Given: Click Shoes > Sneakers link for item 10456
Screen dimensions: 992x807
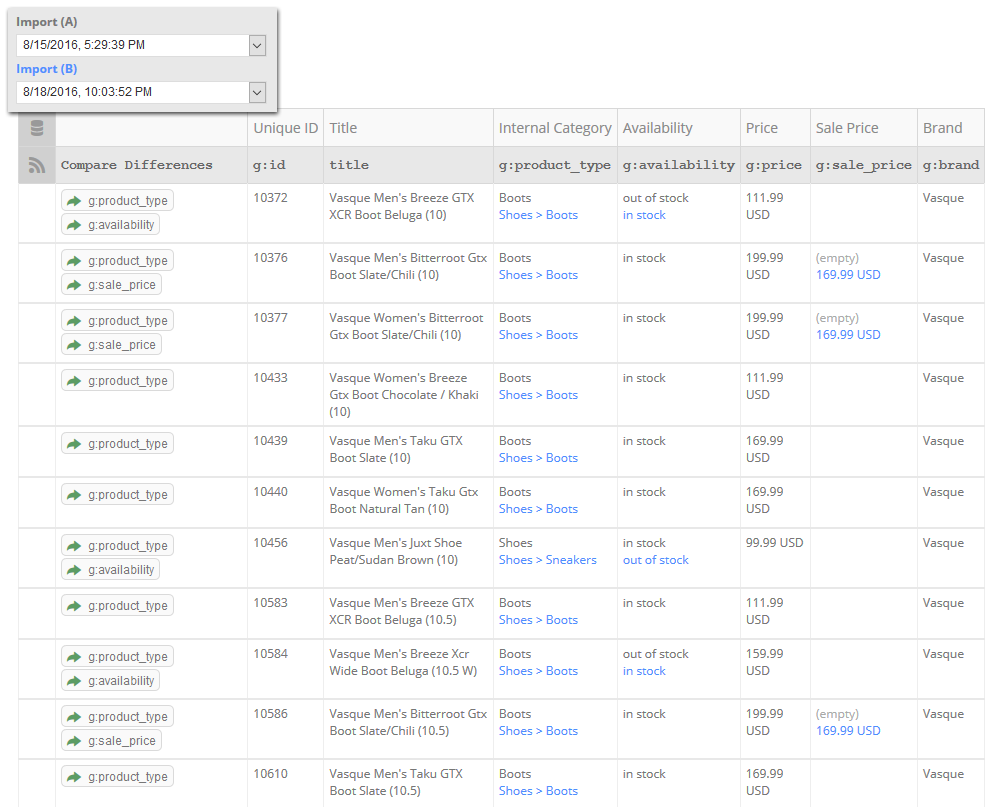Looking at the screenshot, I should pyautogui.click(x=548, y=560).
